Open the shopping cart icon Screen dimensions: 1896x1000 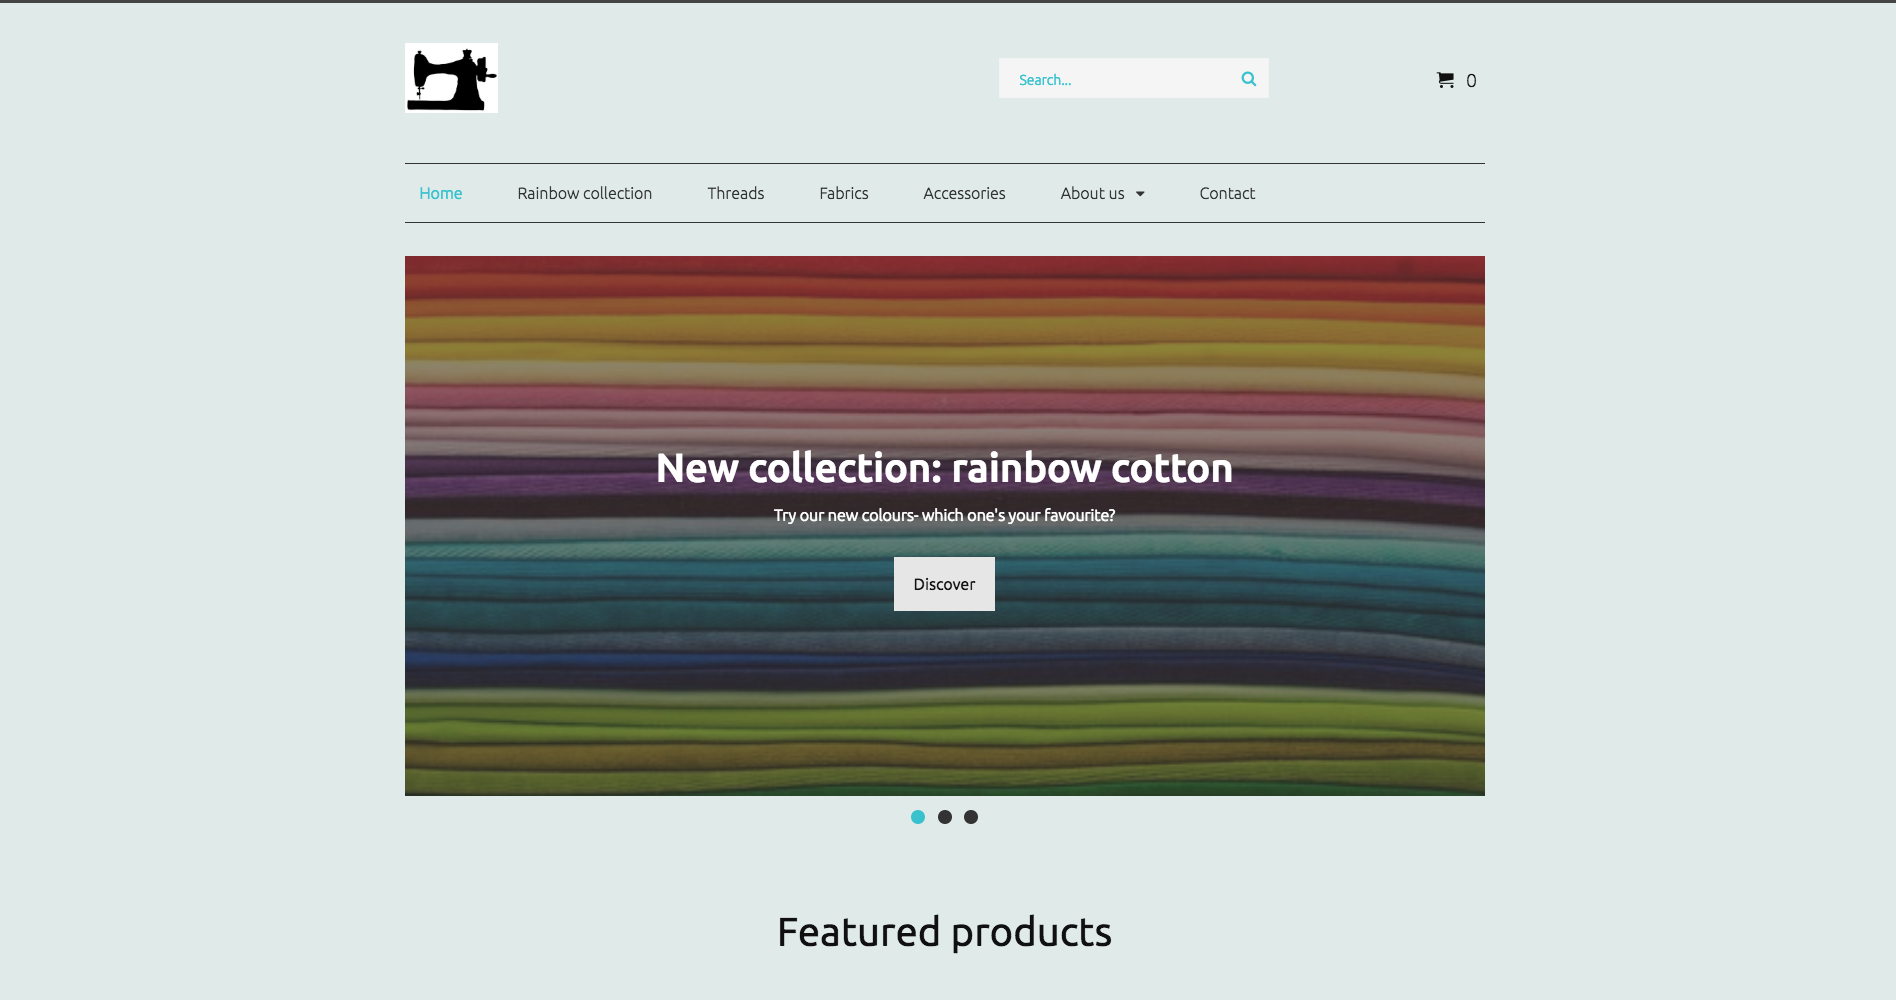point(1445,80)
